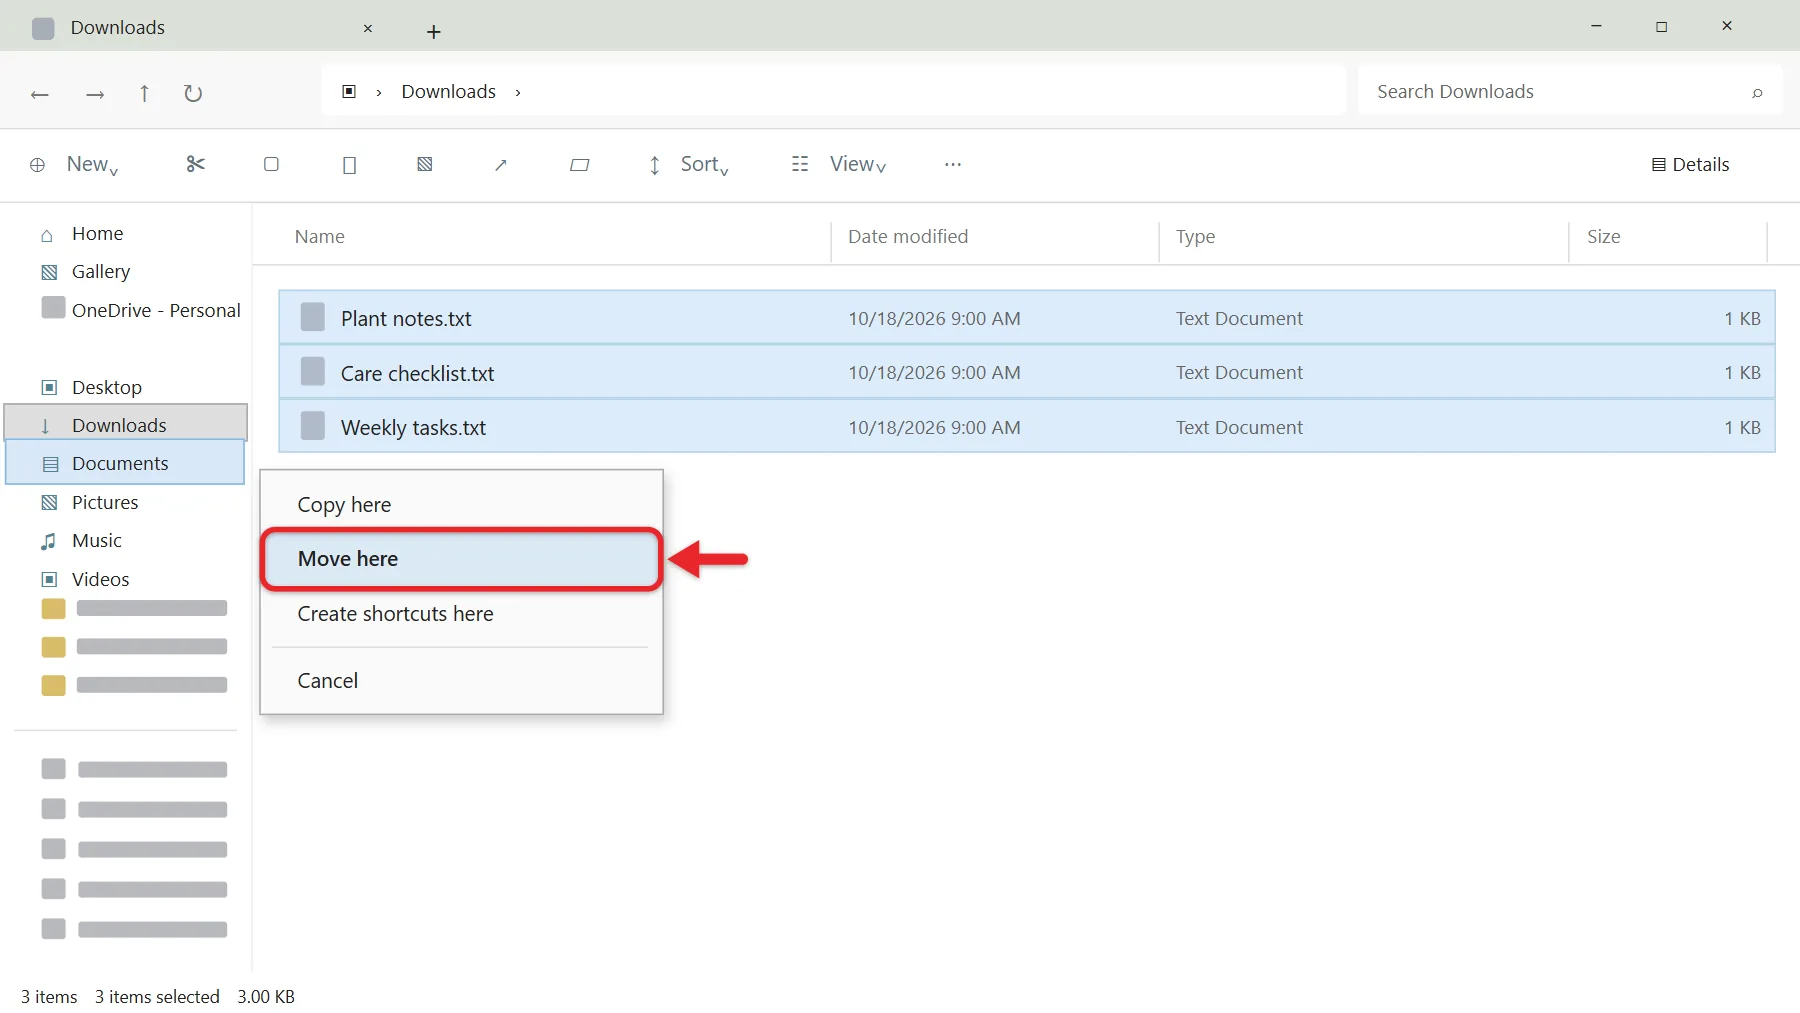Click the Care checklist.txt file icon
The height and width of the screenshot is (1013, 1800).
pos(313,371)
